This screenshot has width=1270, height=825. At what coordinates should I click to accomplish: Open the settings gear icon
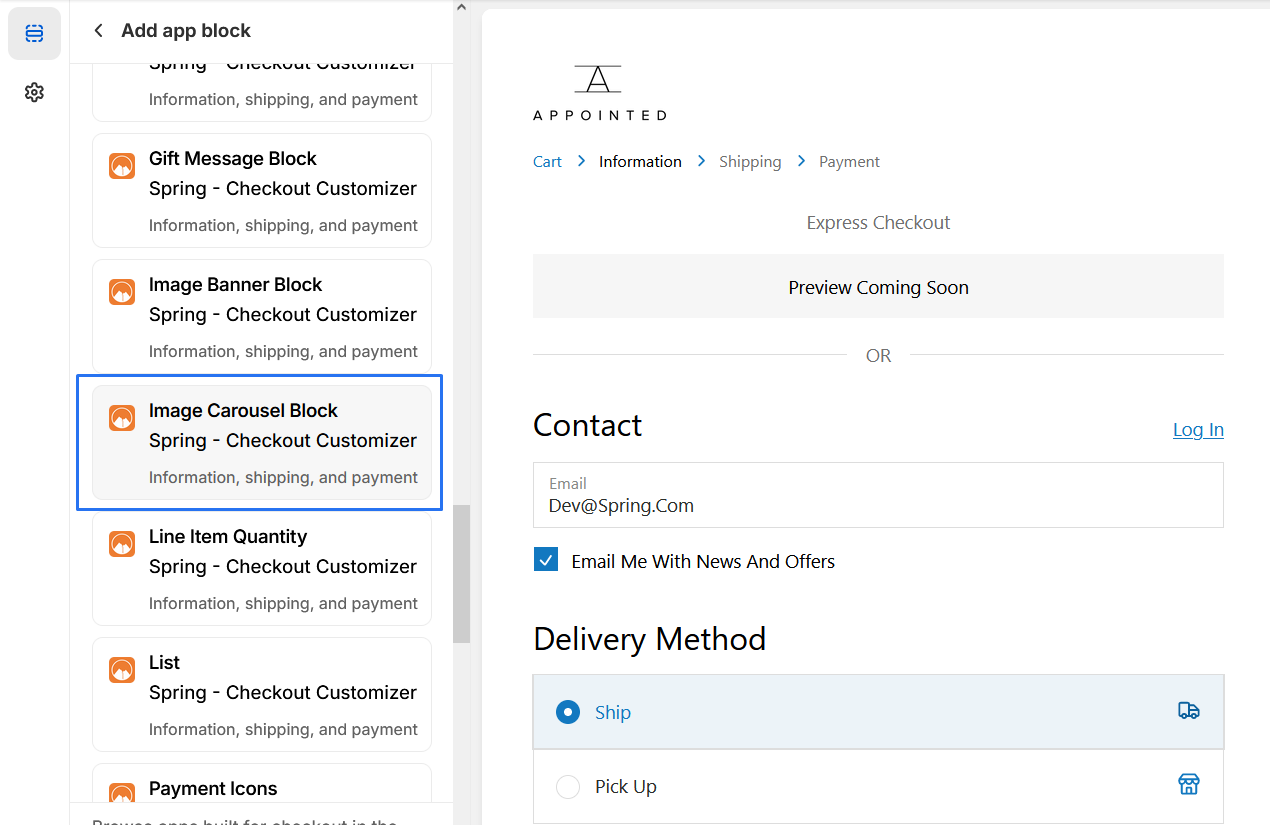click(x=34, y=93)
